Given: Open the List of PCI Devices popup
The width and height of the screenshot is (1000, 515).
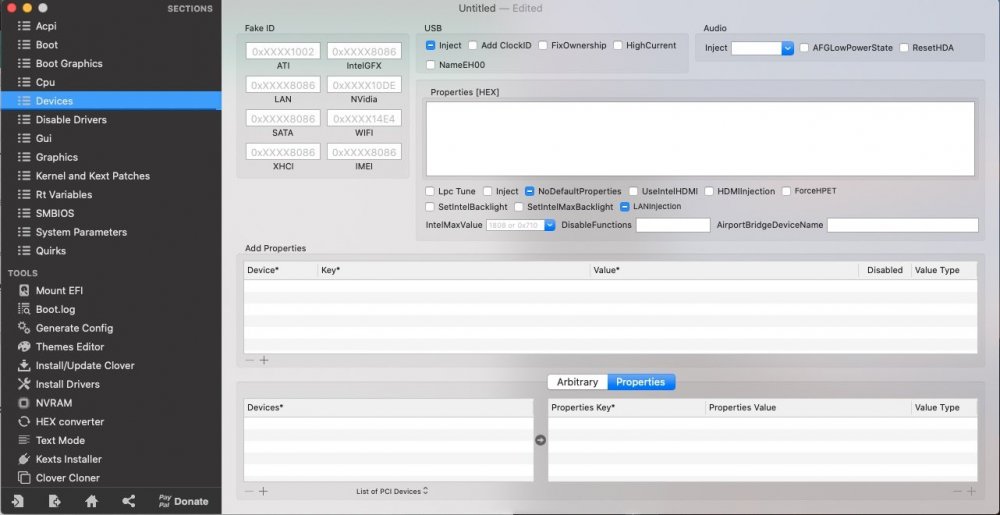Looking at the screenshot, I should click(392, 491).
